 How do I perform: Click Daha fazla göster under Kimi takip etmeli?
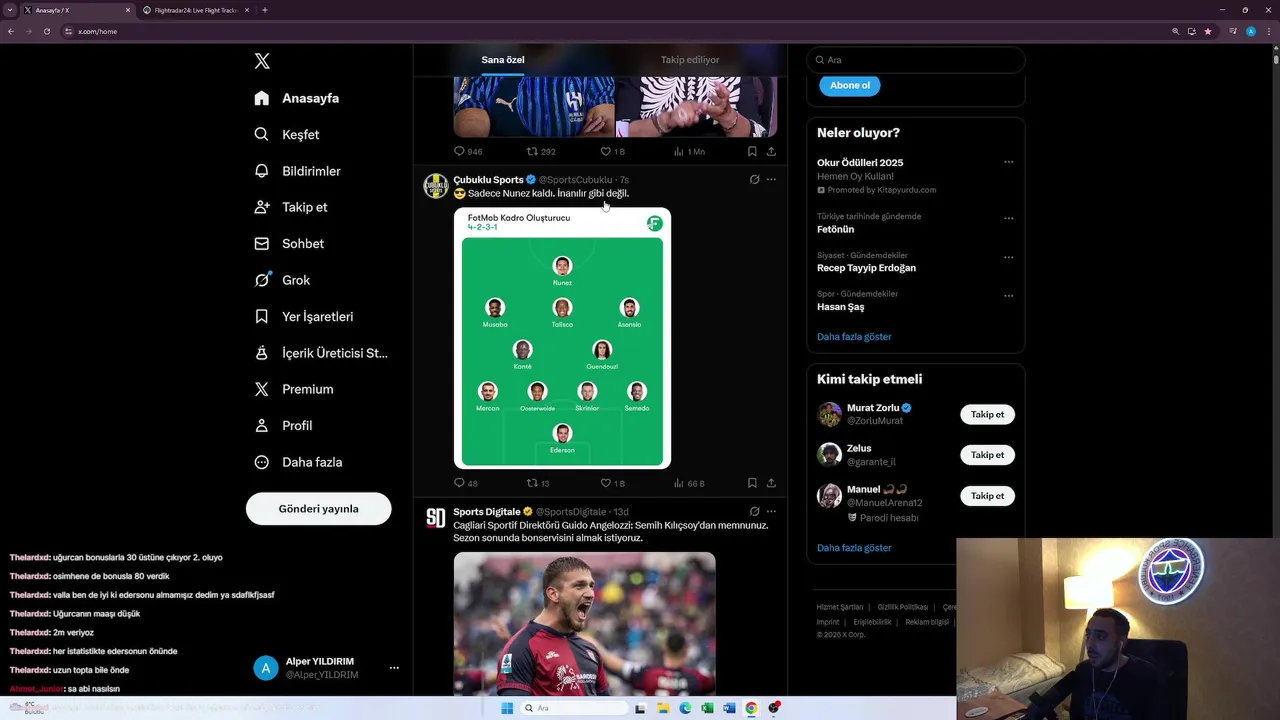[x=854, y=548]
